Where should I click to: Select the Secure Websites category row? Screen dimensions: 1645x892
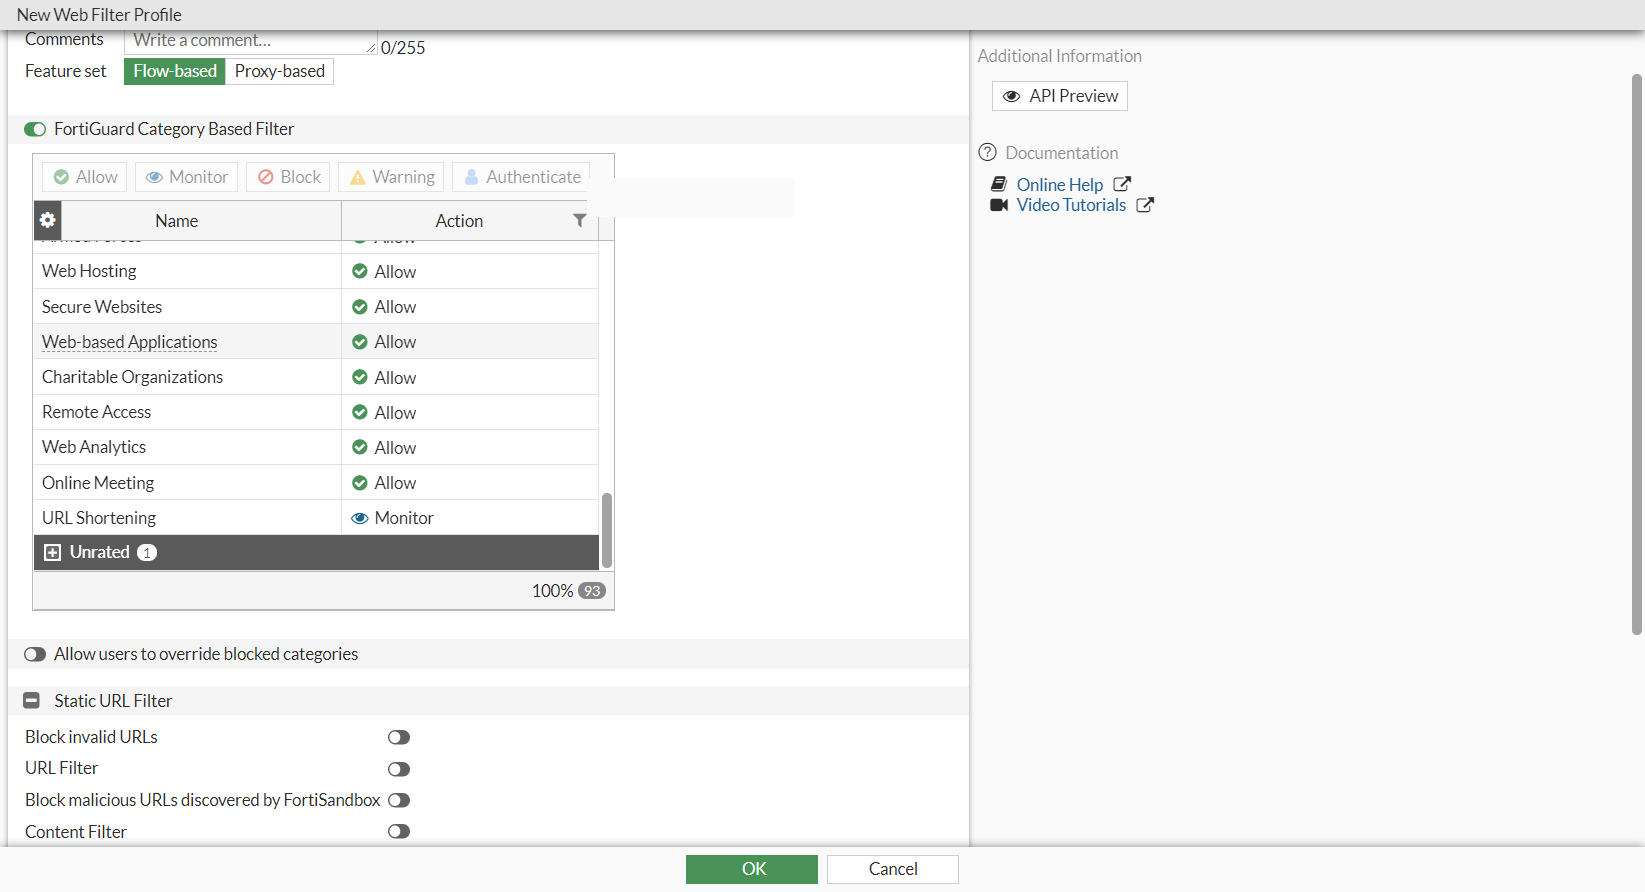[x=316, y=307]
